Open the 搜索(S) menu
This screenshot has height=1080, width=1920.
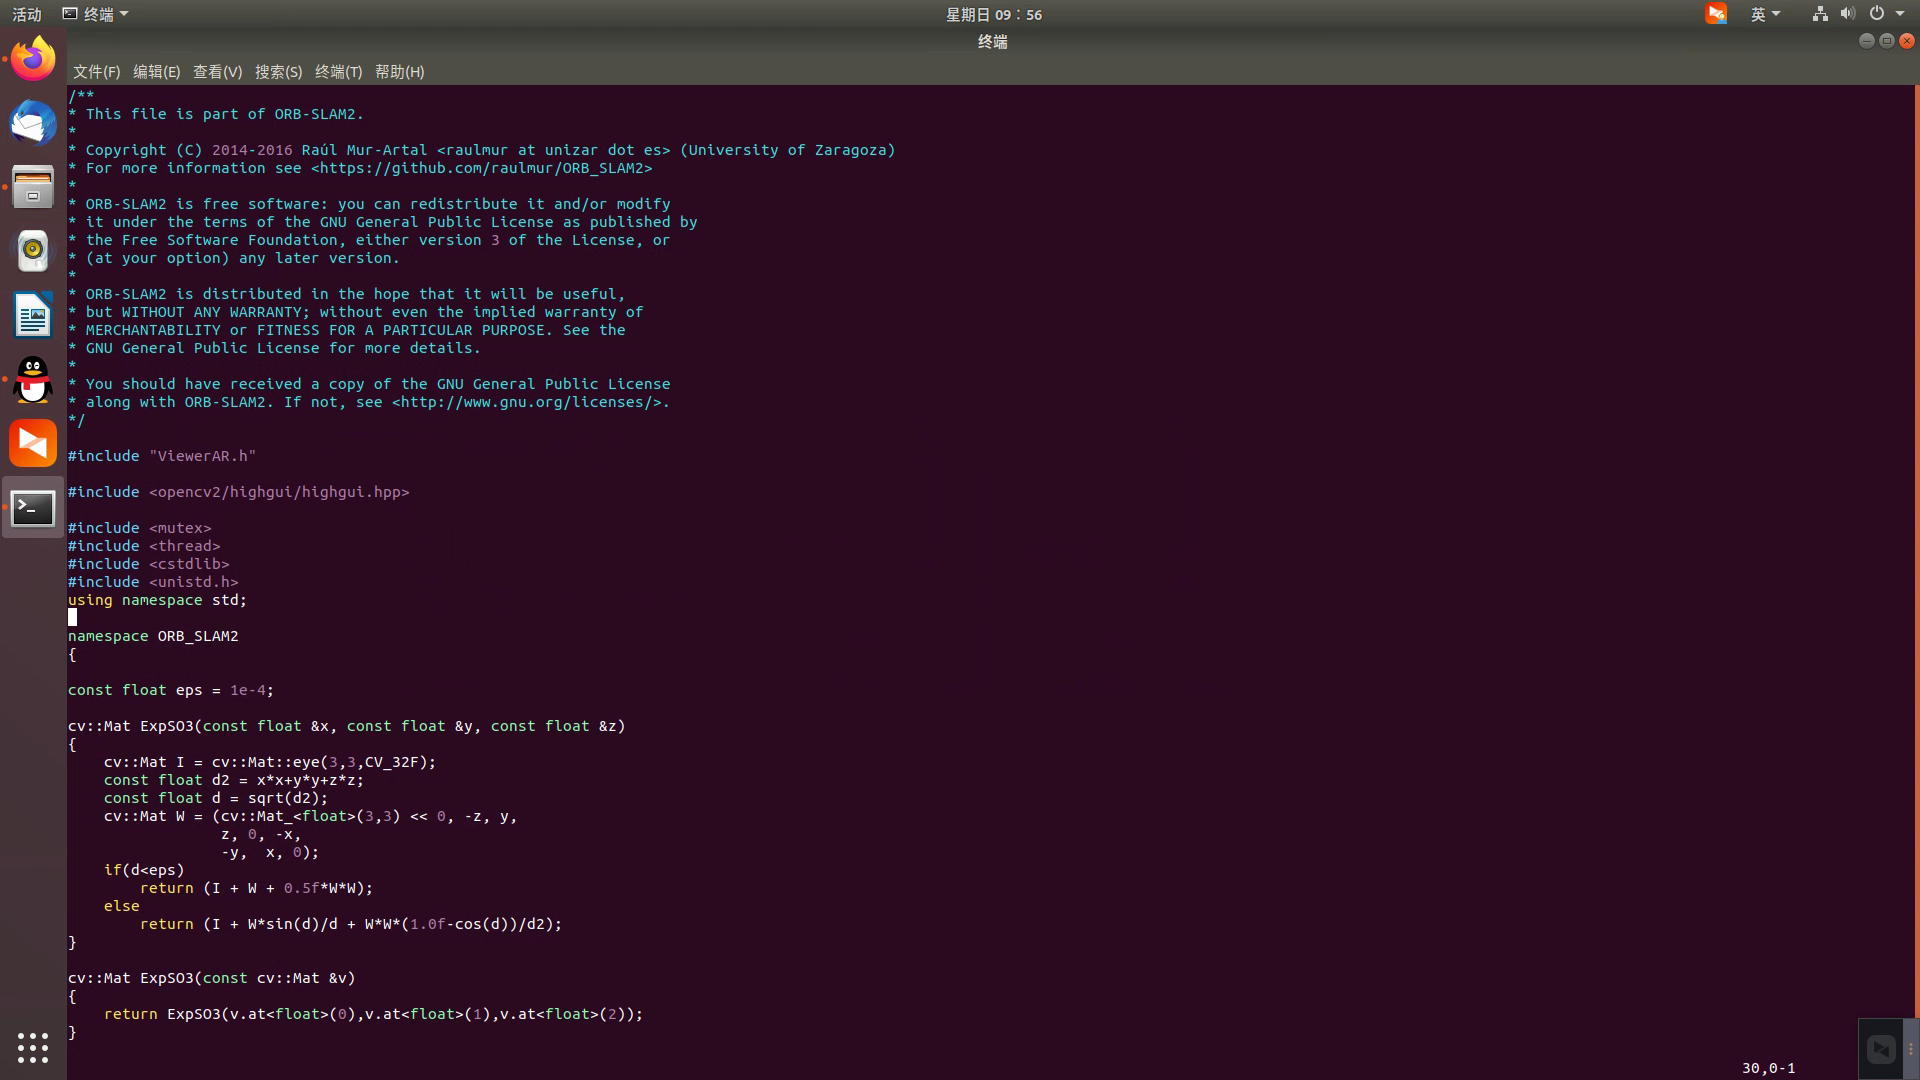[278, 72]
